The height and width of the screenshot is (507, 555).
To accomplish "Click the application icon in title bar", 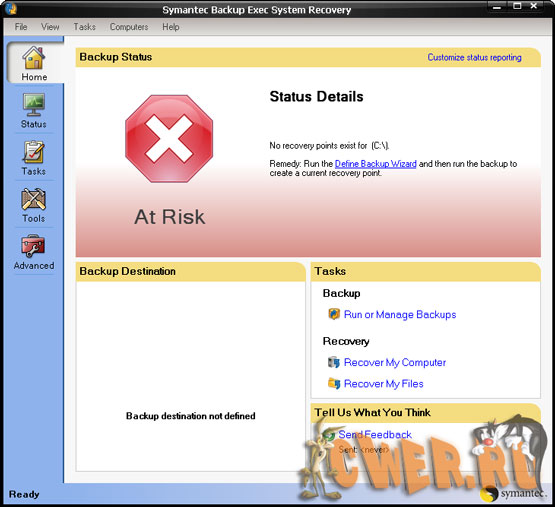I will (x=11, y=8).
